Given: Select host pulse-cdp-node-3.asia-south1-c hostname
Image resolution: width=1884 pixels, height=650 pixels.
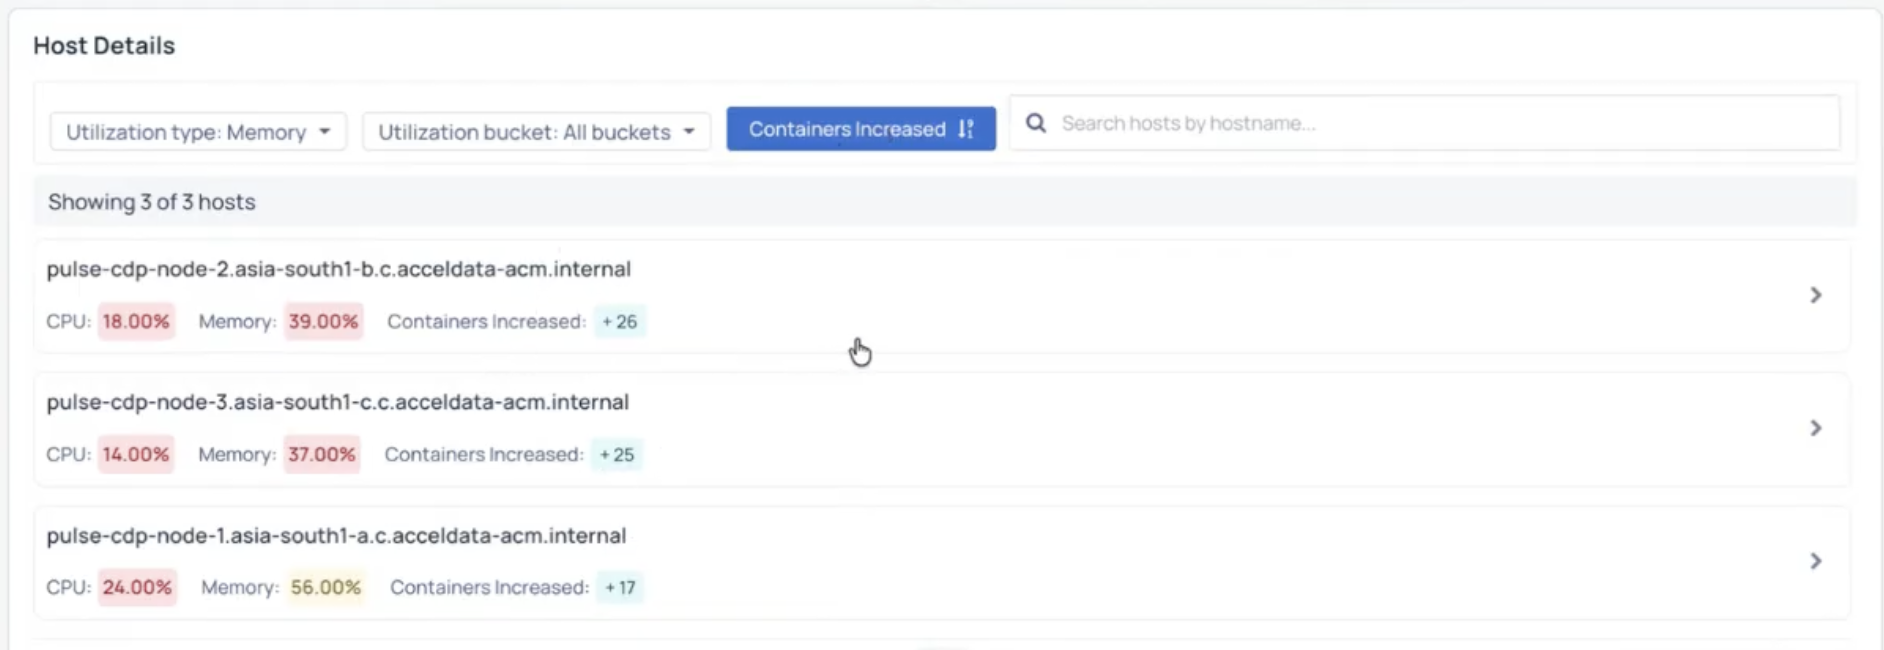Looking at the screenshot, I should pyautogui.click(x=338, y=402).
